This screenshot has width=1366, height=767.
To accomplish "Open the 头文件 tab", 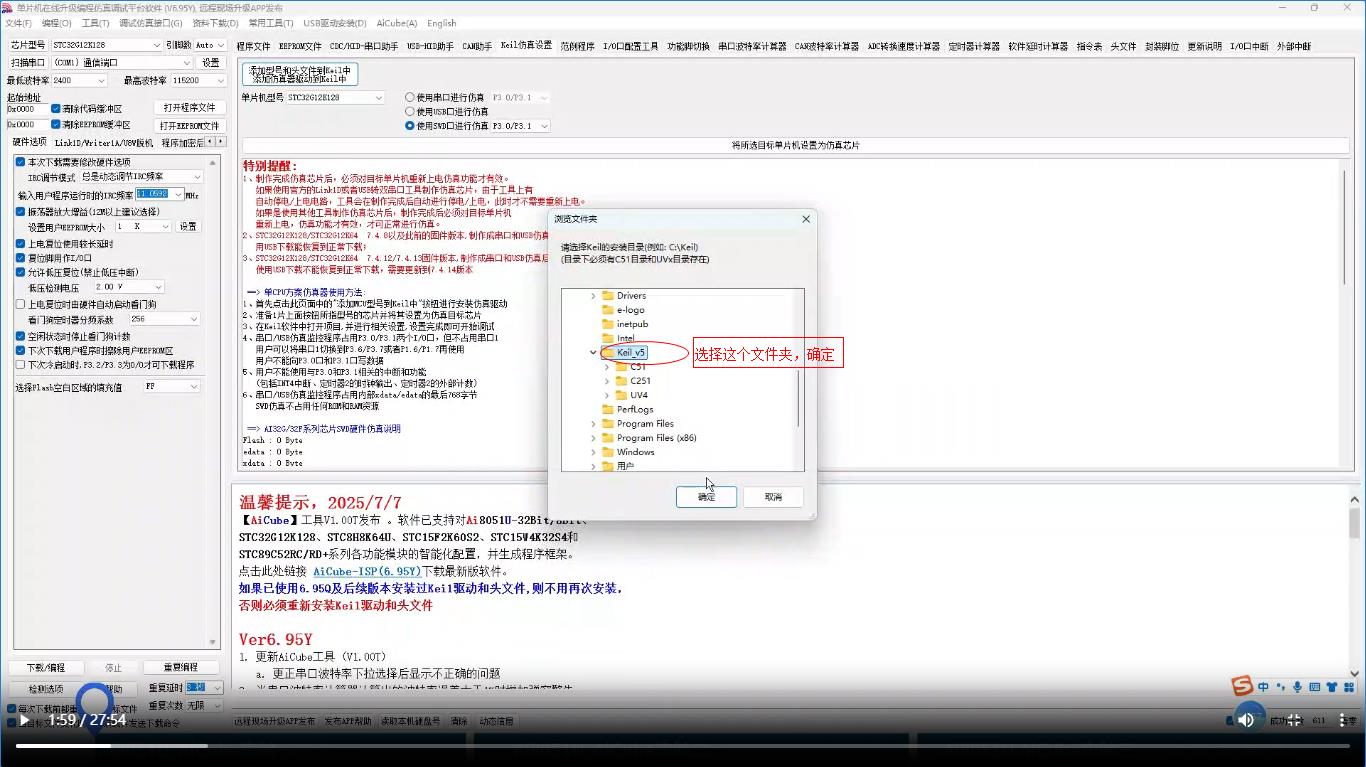I will coord(1123,46).
